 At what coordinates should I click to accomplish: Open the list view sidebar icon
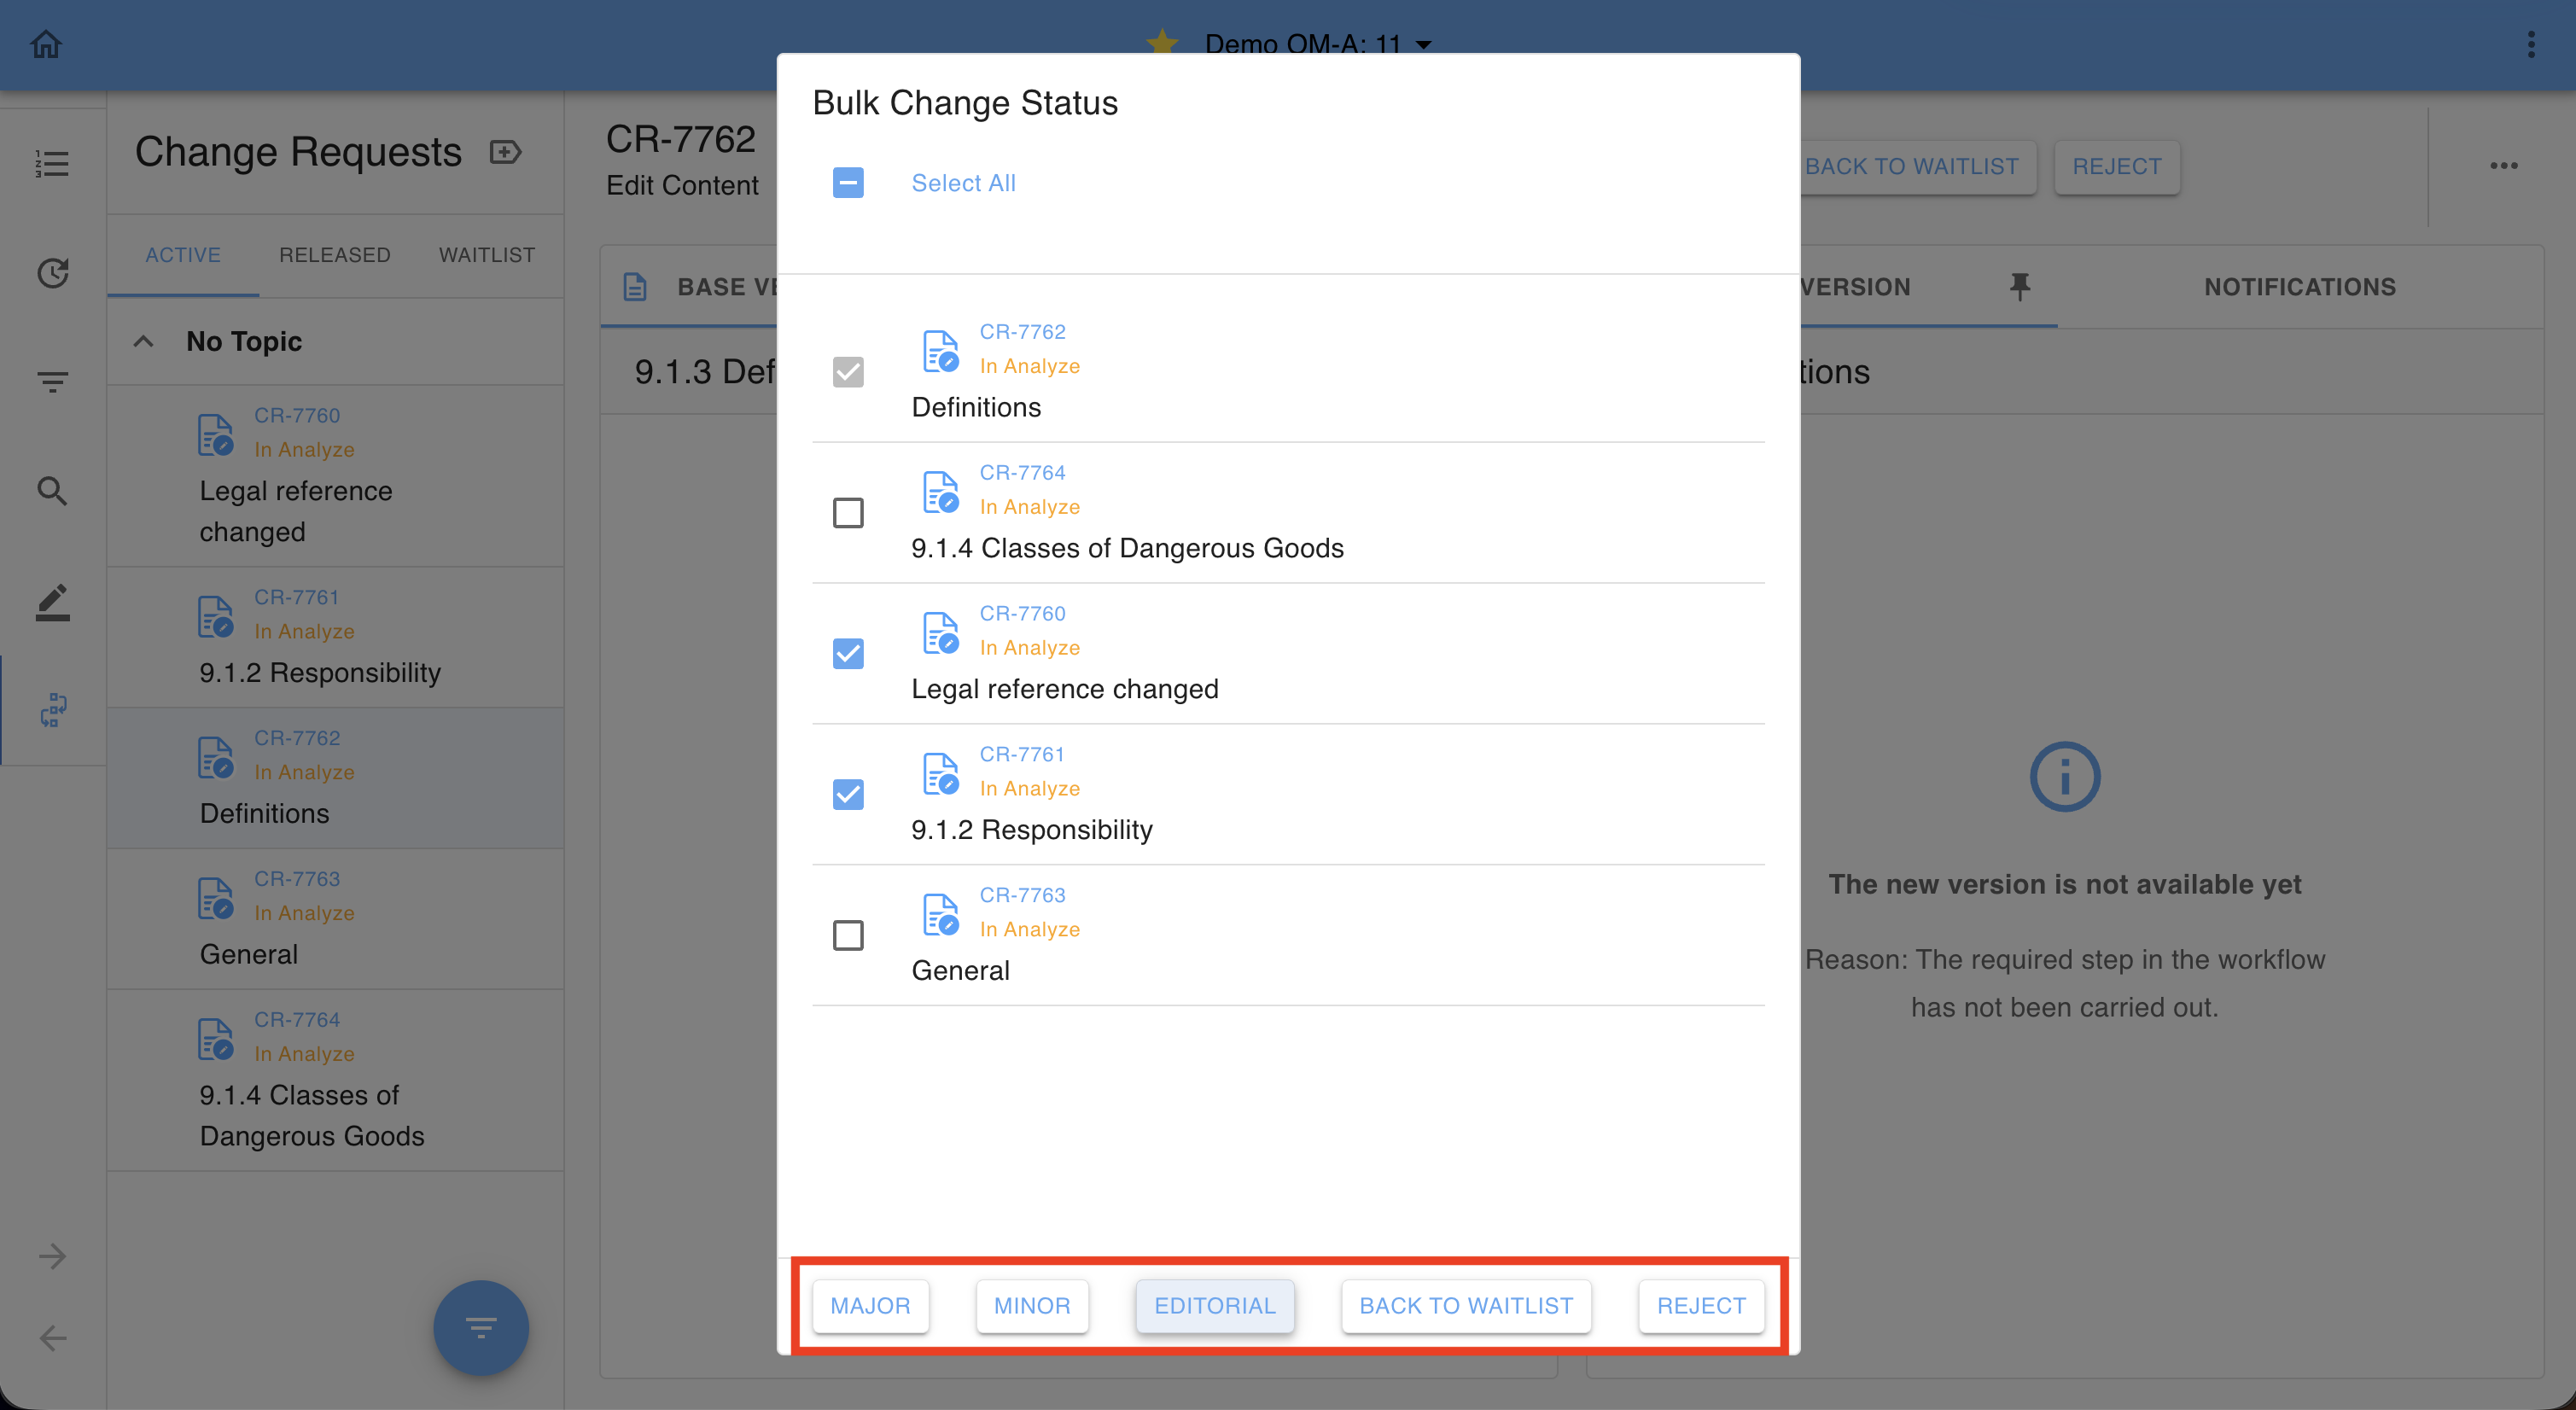[x=52, y=163]
